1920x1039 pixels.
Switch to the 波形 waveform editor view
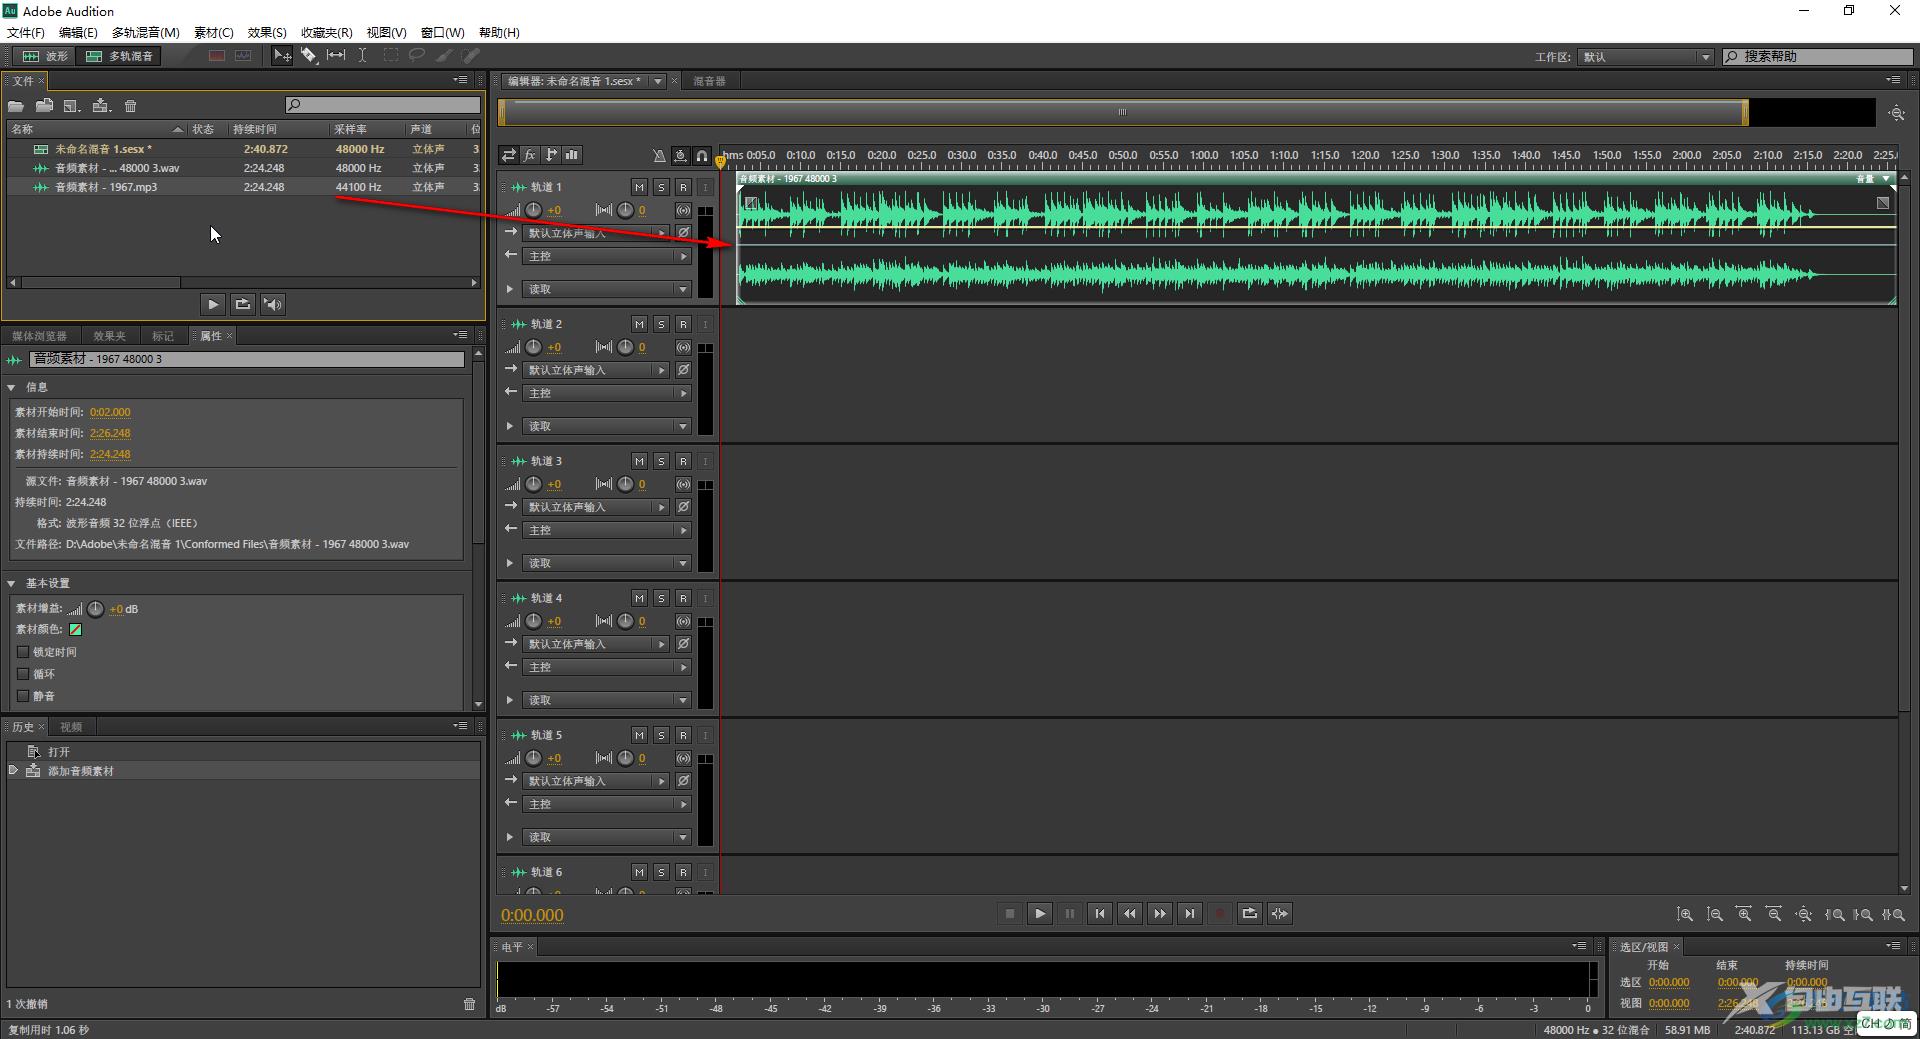pyautogui.click(x=46, y=56)
